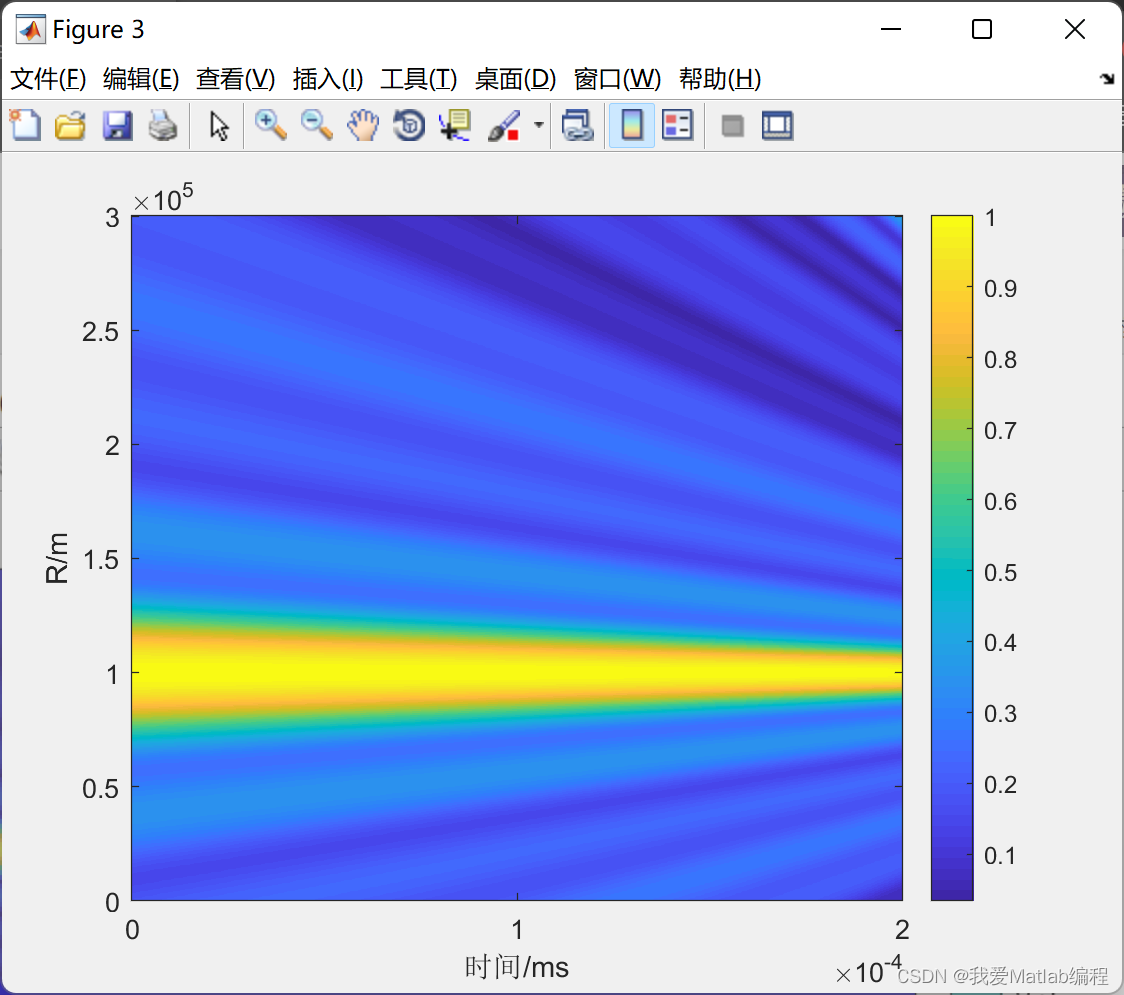
Task: Open the 编辑(E) menu
Action: (x=140, y=79)
